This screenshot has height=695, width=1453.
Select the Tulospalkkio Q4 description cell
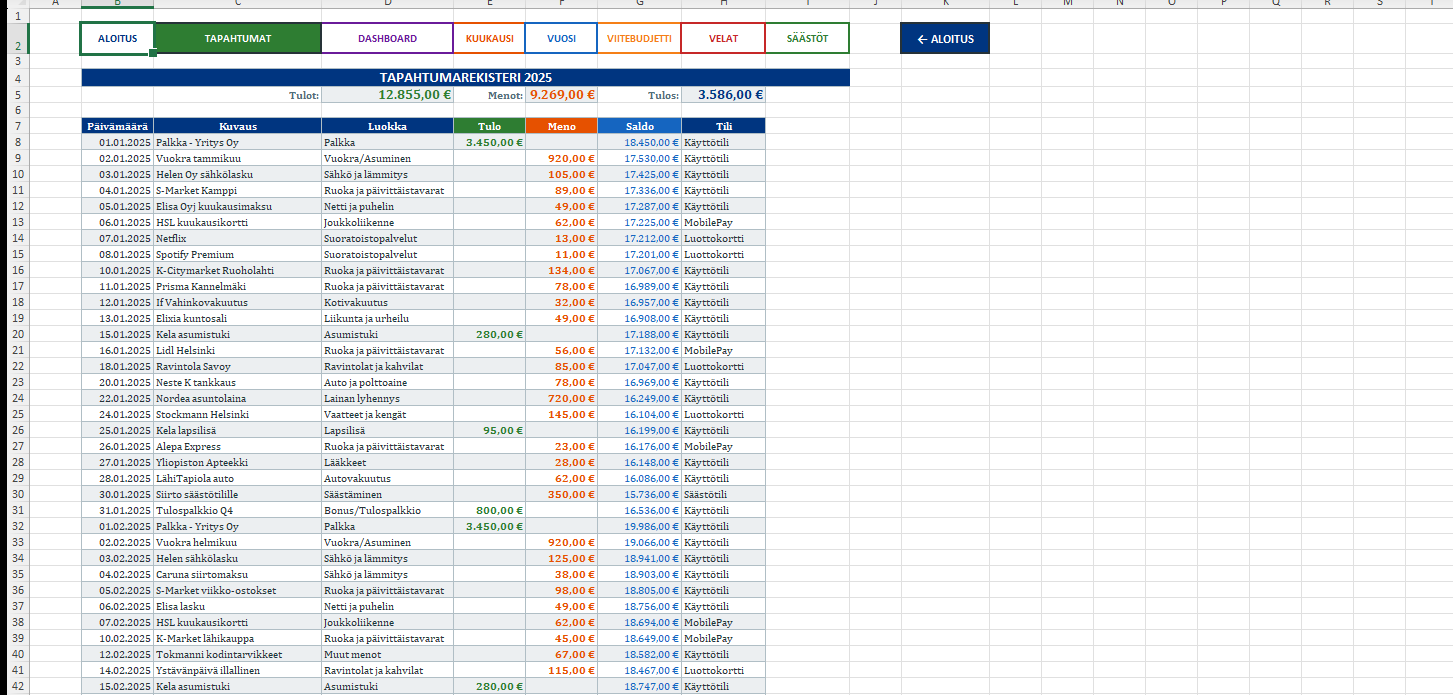click(238, 510)
